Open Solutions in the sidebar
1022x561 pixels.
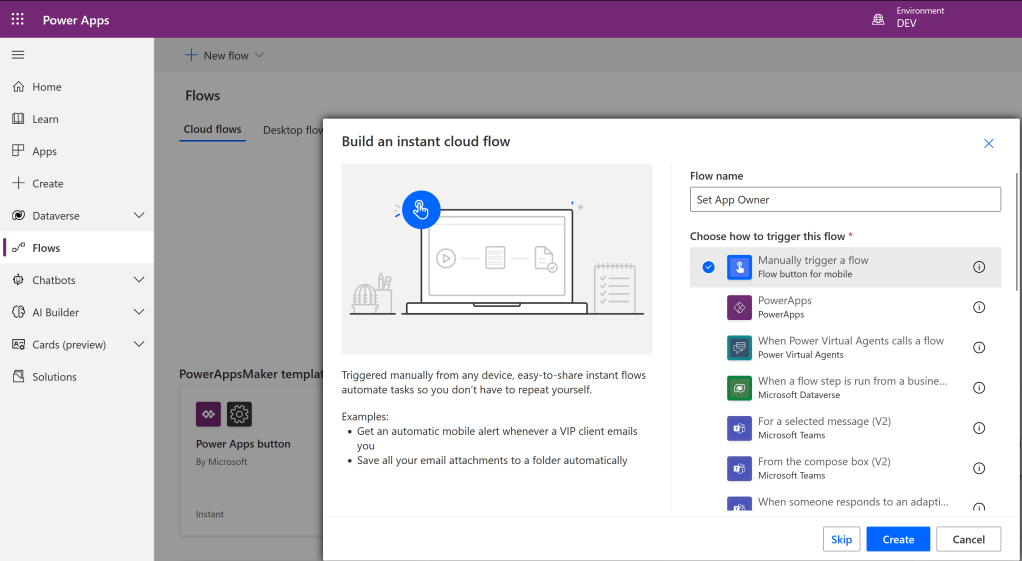pos(54,377)
